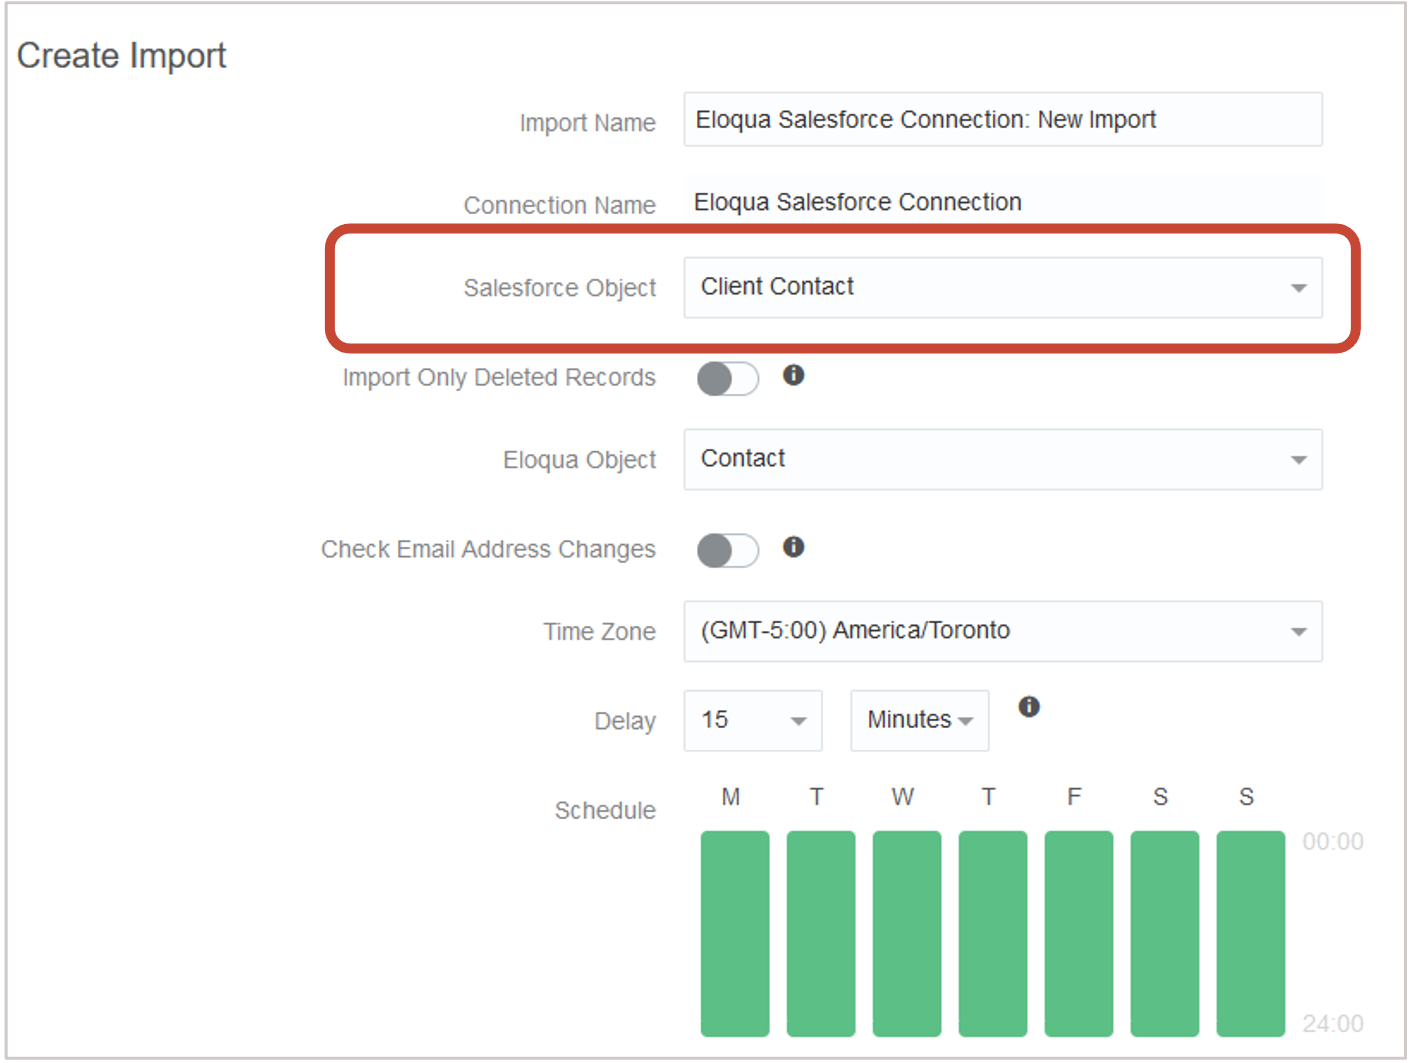Click info icon next to Delay units
Viewport: 1411px width, 1063px height.
1029,707
